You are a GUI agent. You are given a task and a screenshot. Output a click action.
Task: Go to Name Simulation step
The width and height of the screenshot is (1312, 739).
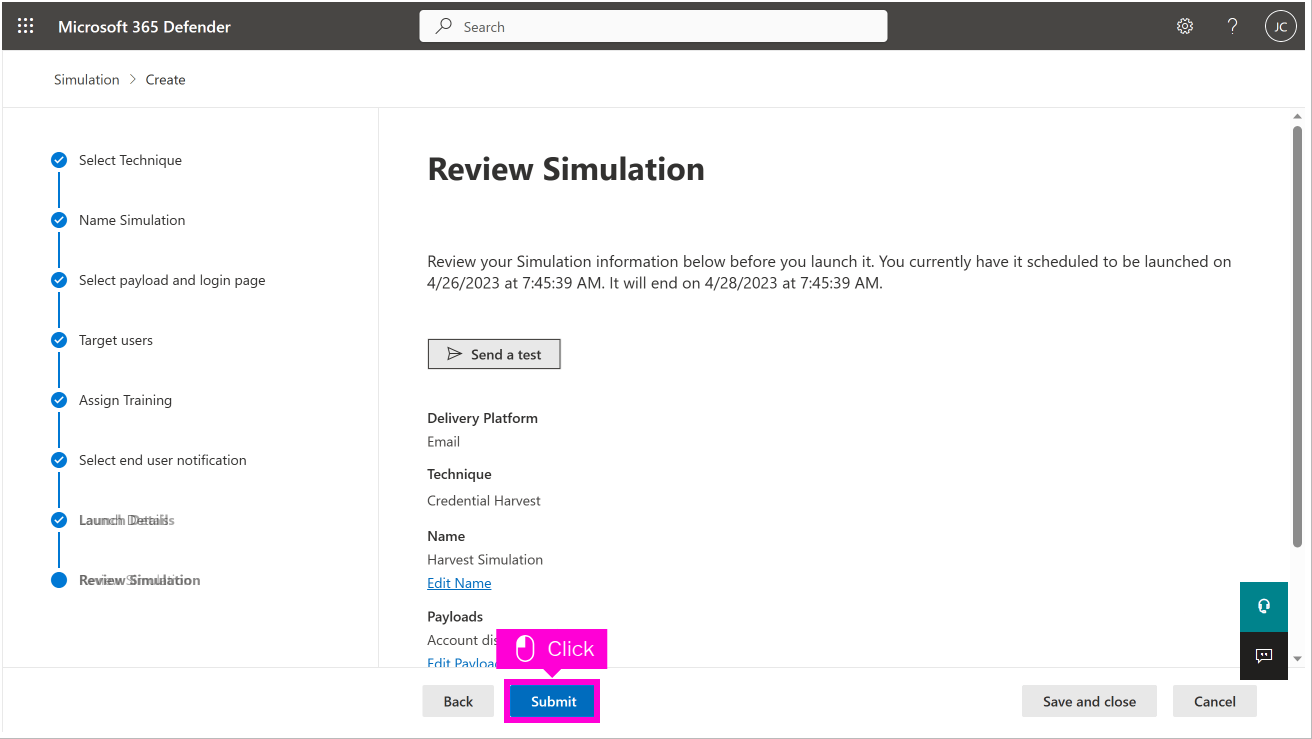coord(132,220)
